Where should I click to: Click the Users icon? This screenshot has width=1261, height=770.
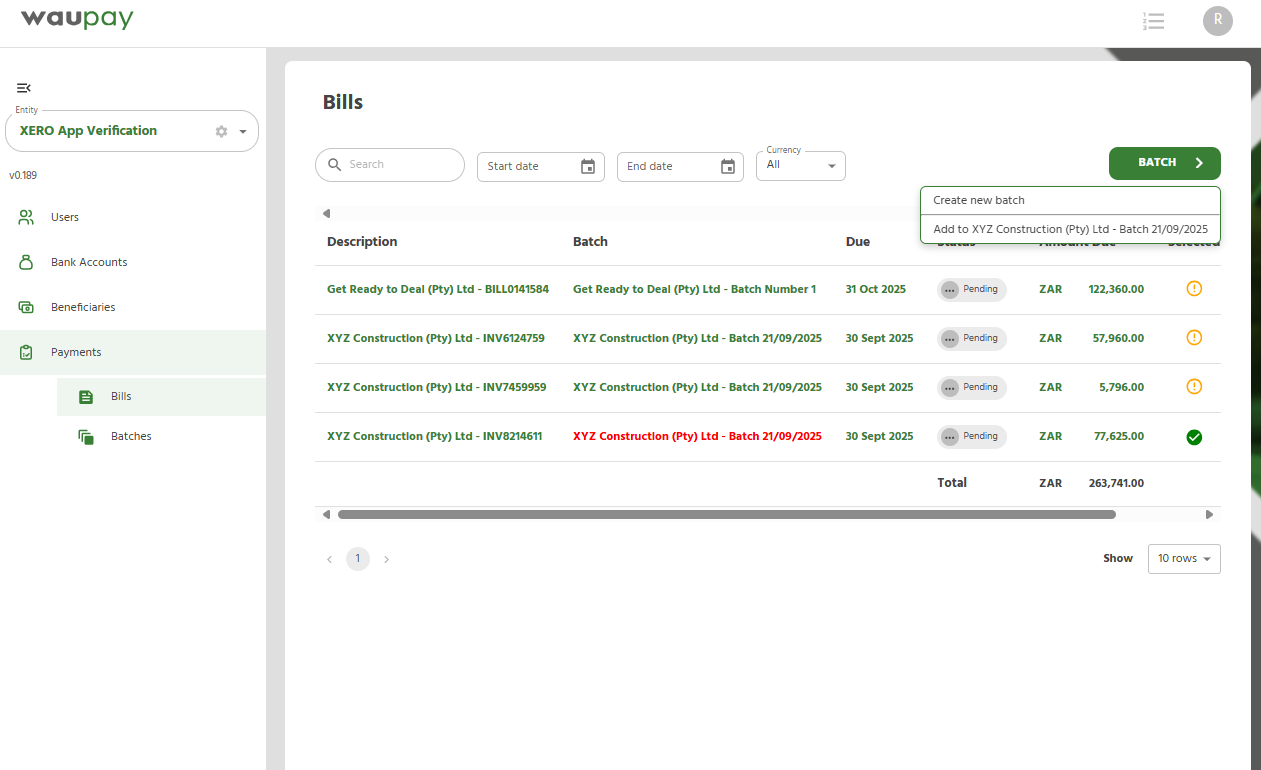tap(27, 217)
